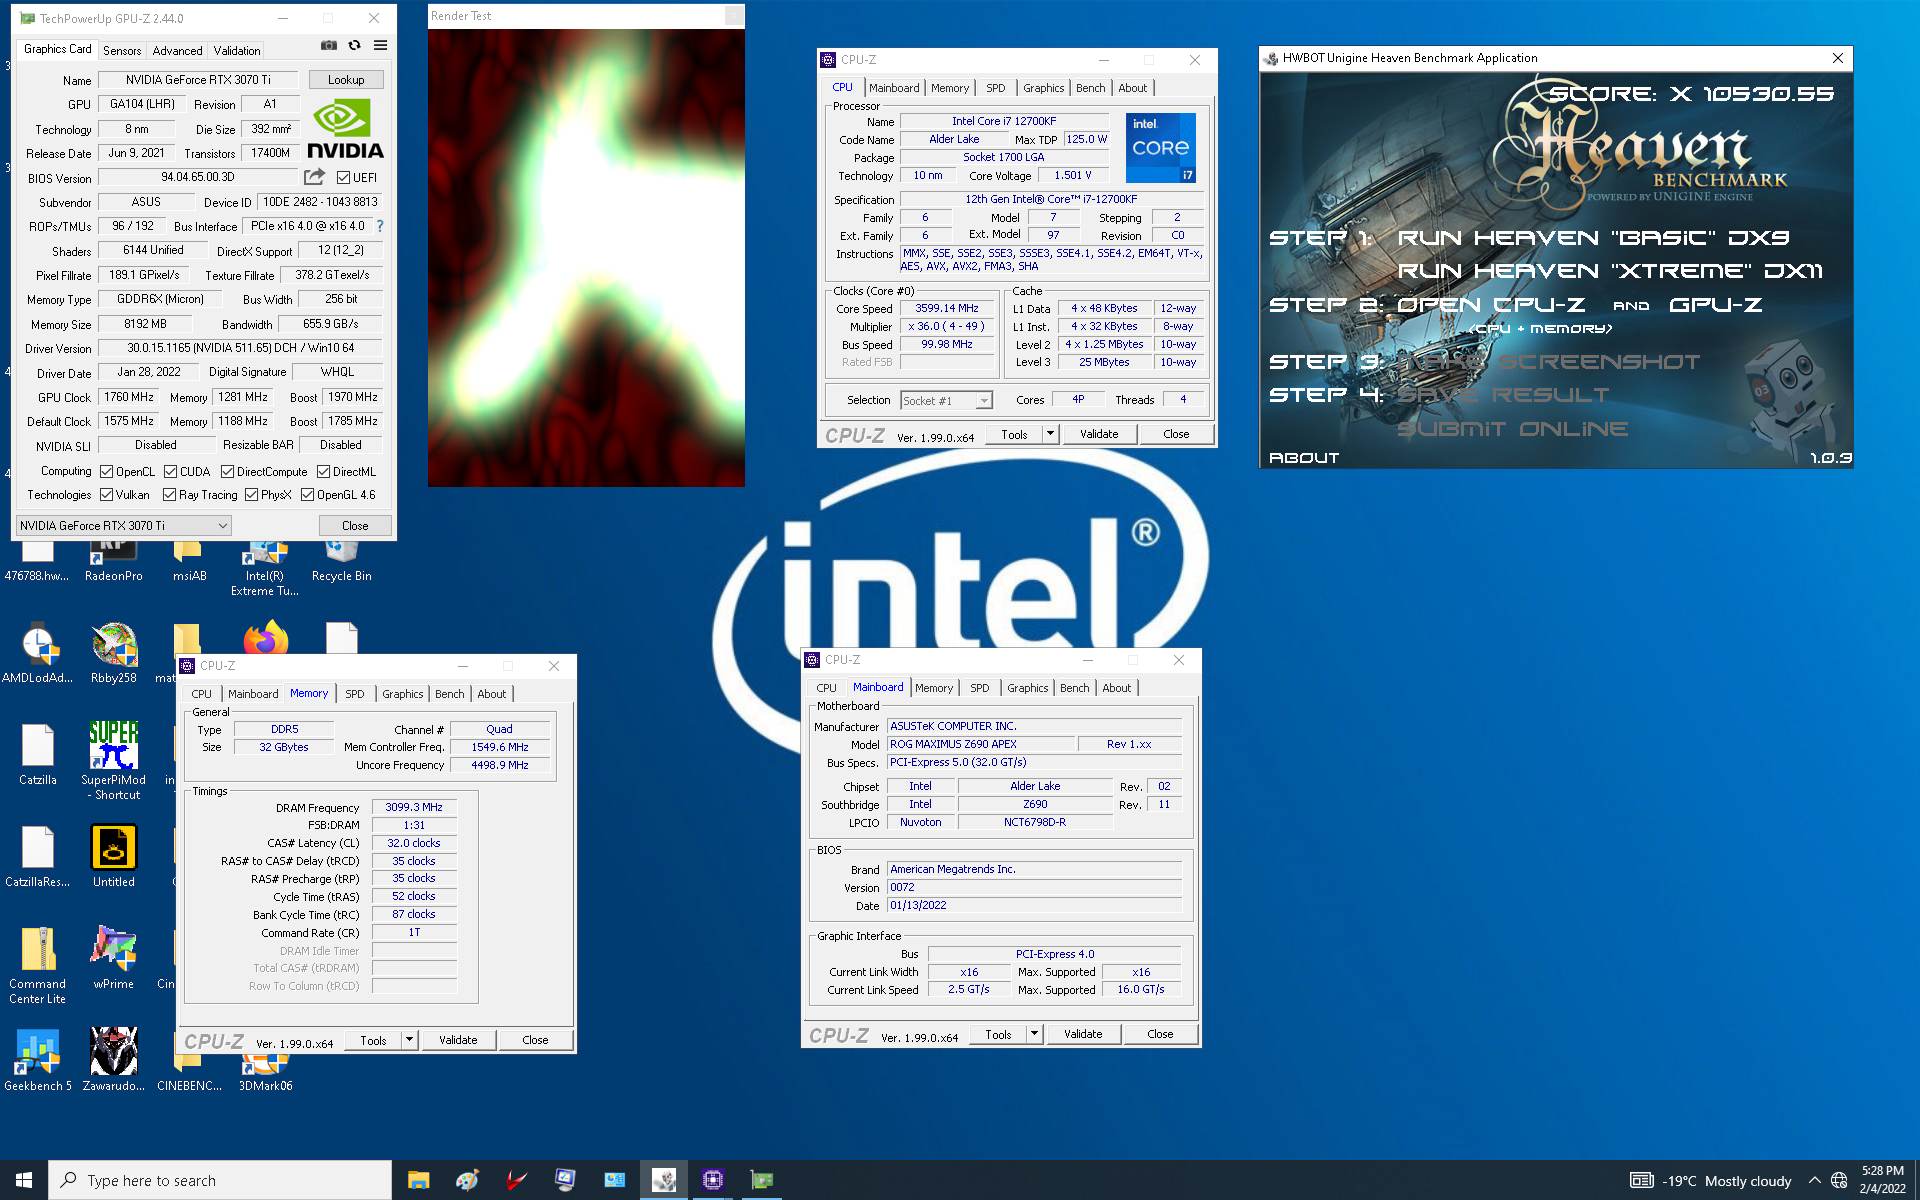Image resolution: width=1920 pixels, height=1200 pixels.
Task: Click the Windows taskbar search box
Action: click(220, 1180)
